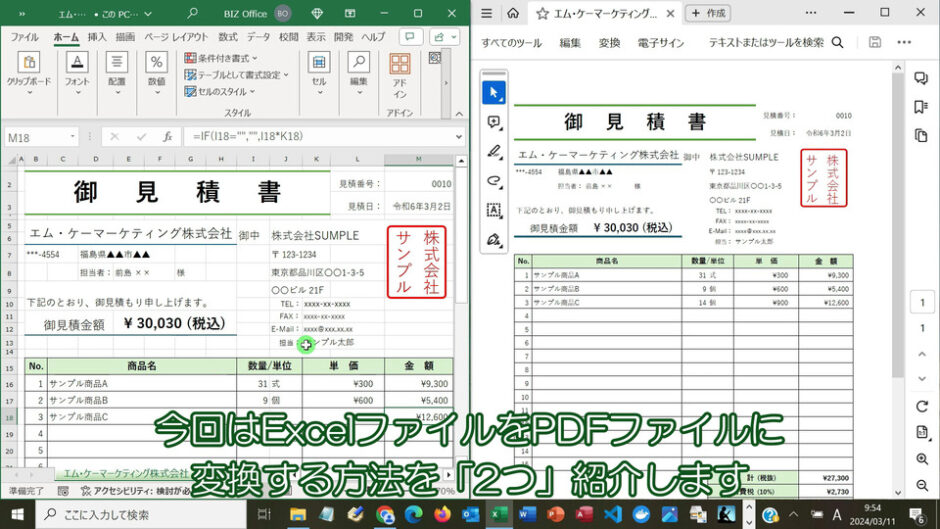Image resolution: width=940 pixels, height=529 pixels.
Task: Click the 作成 new tab button
Action: pos(709,13)
